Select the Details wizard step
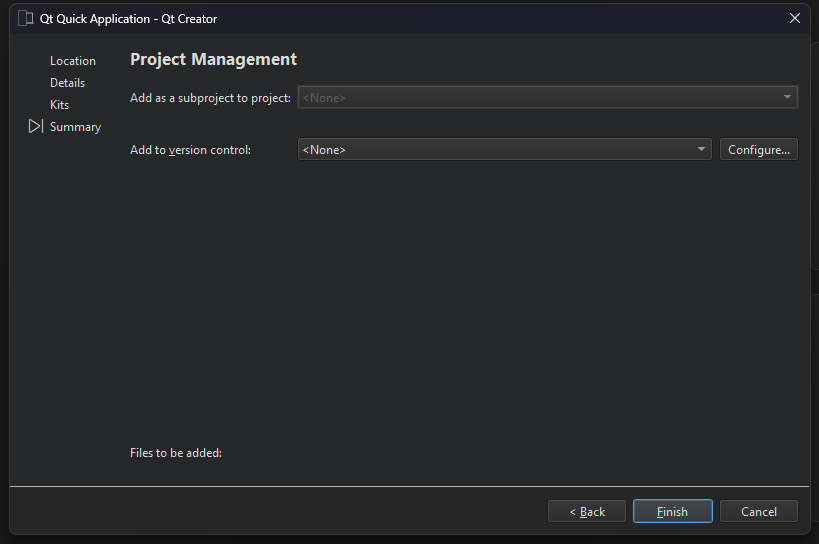 (x=67, y=83)
